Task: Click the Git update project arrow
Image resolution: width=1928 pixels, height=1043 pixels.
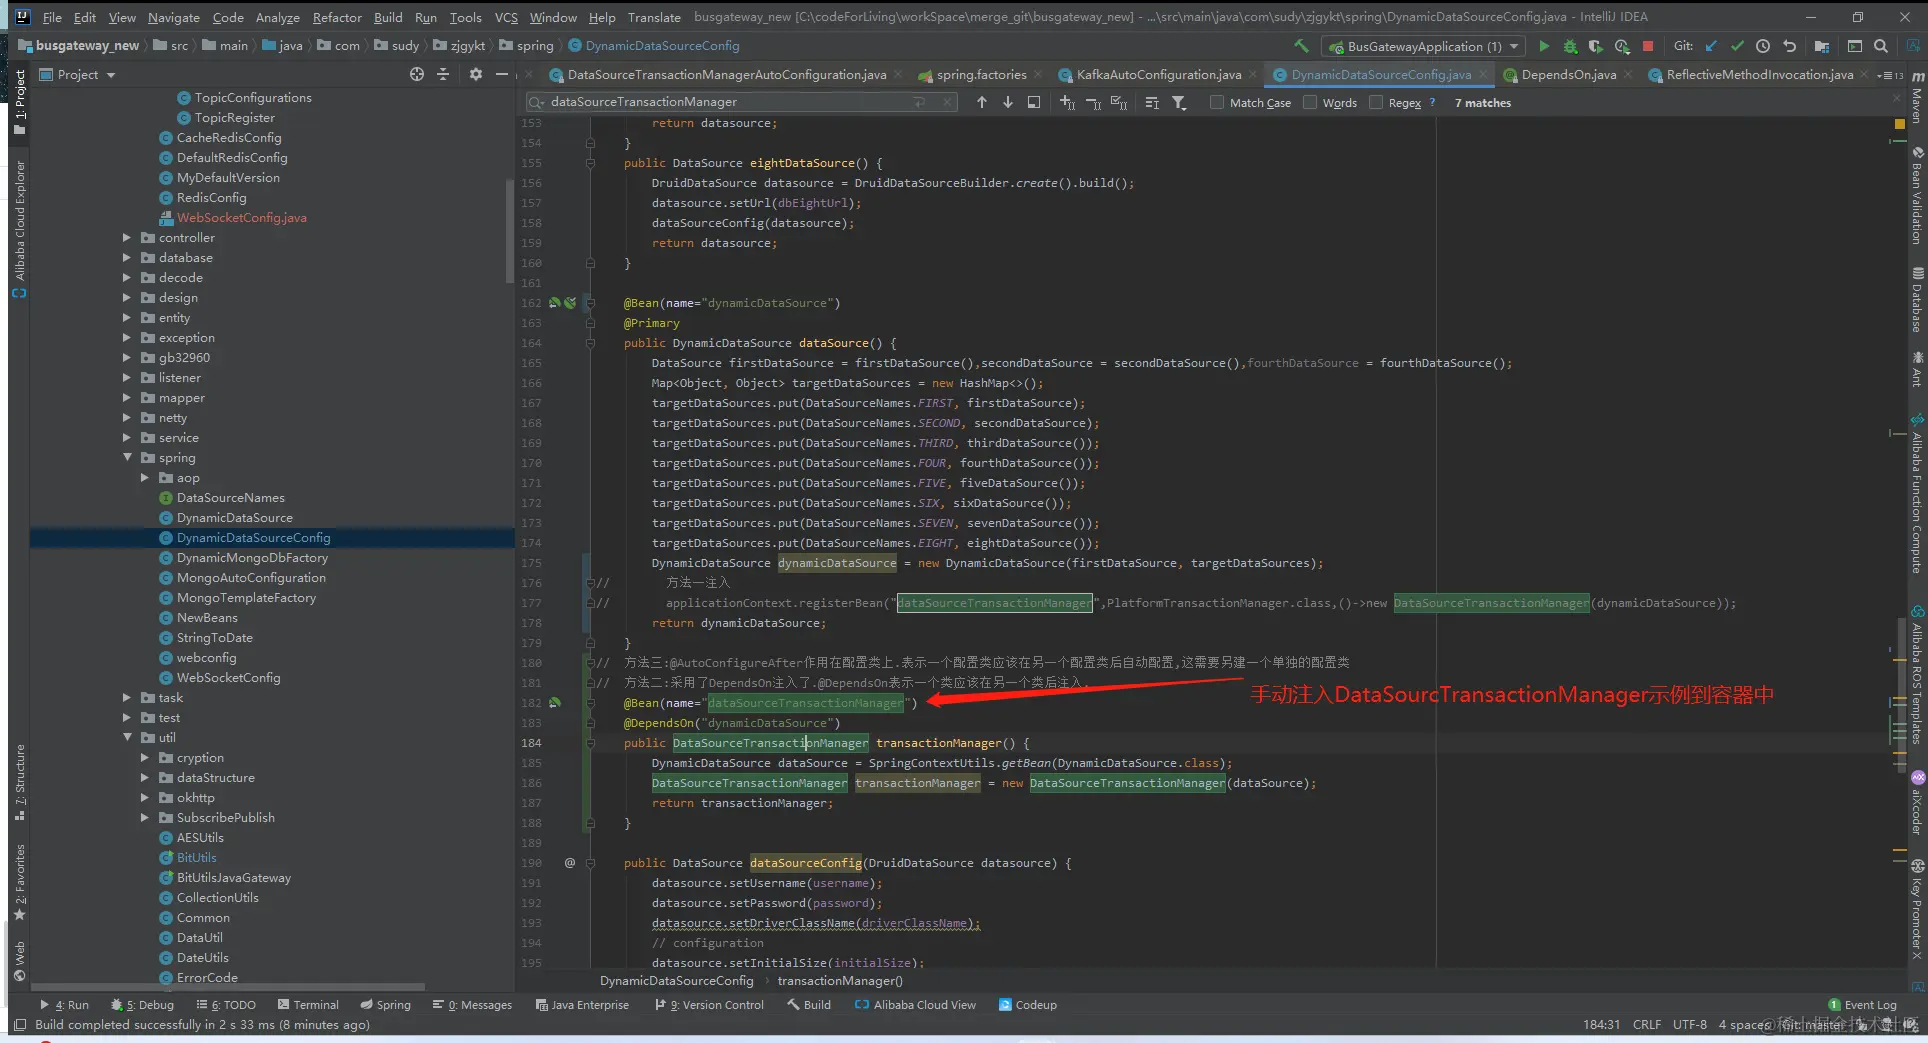Action: click(1711, 46)
